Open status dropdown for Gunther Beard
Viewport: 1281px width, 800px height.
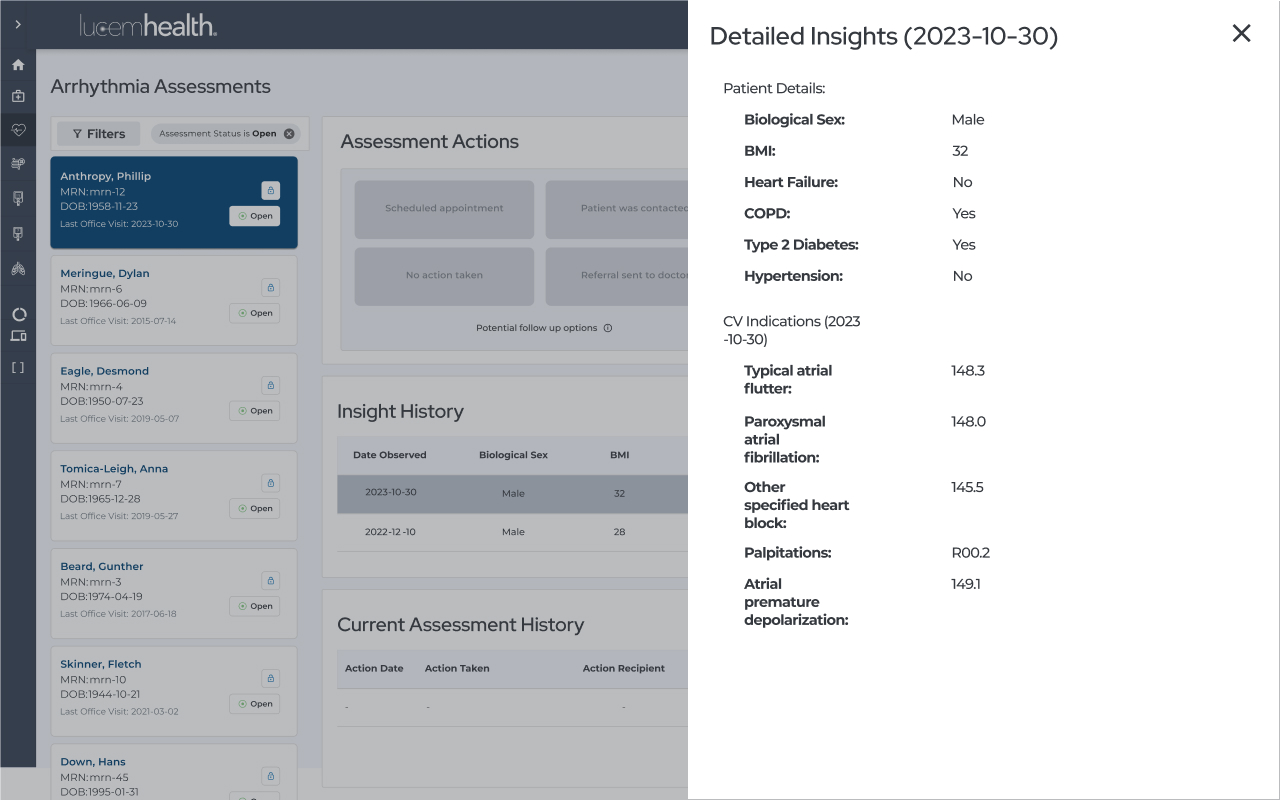point(254,606)
